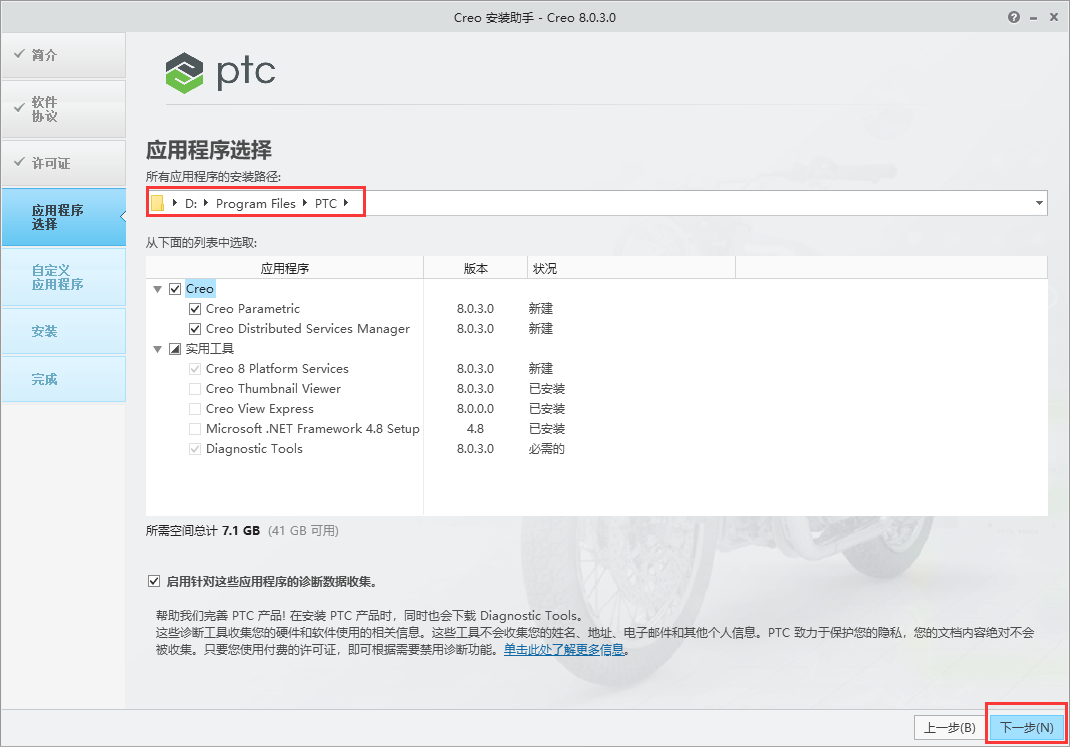Click the yellow folder icon in install path
1070x747 pixels.
point(158,203)
